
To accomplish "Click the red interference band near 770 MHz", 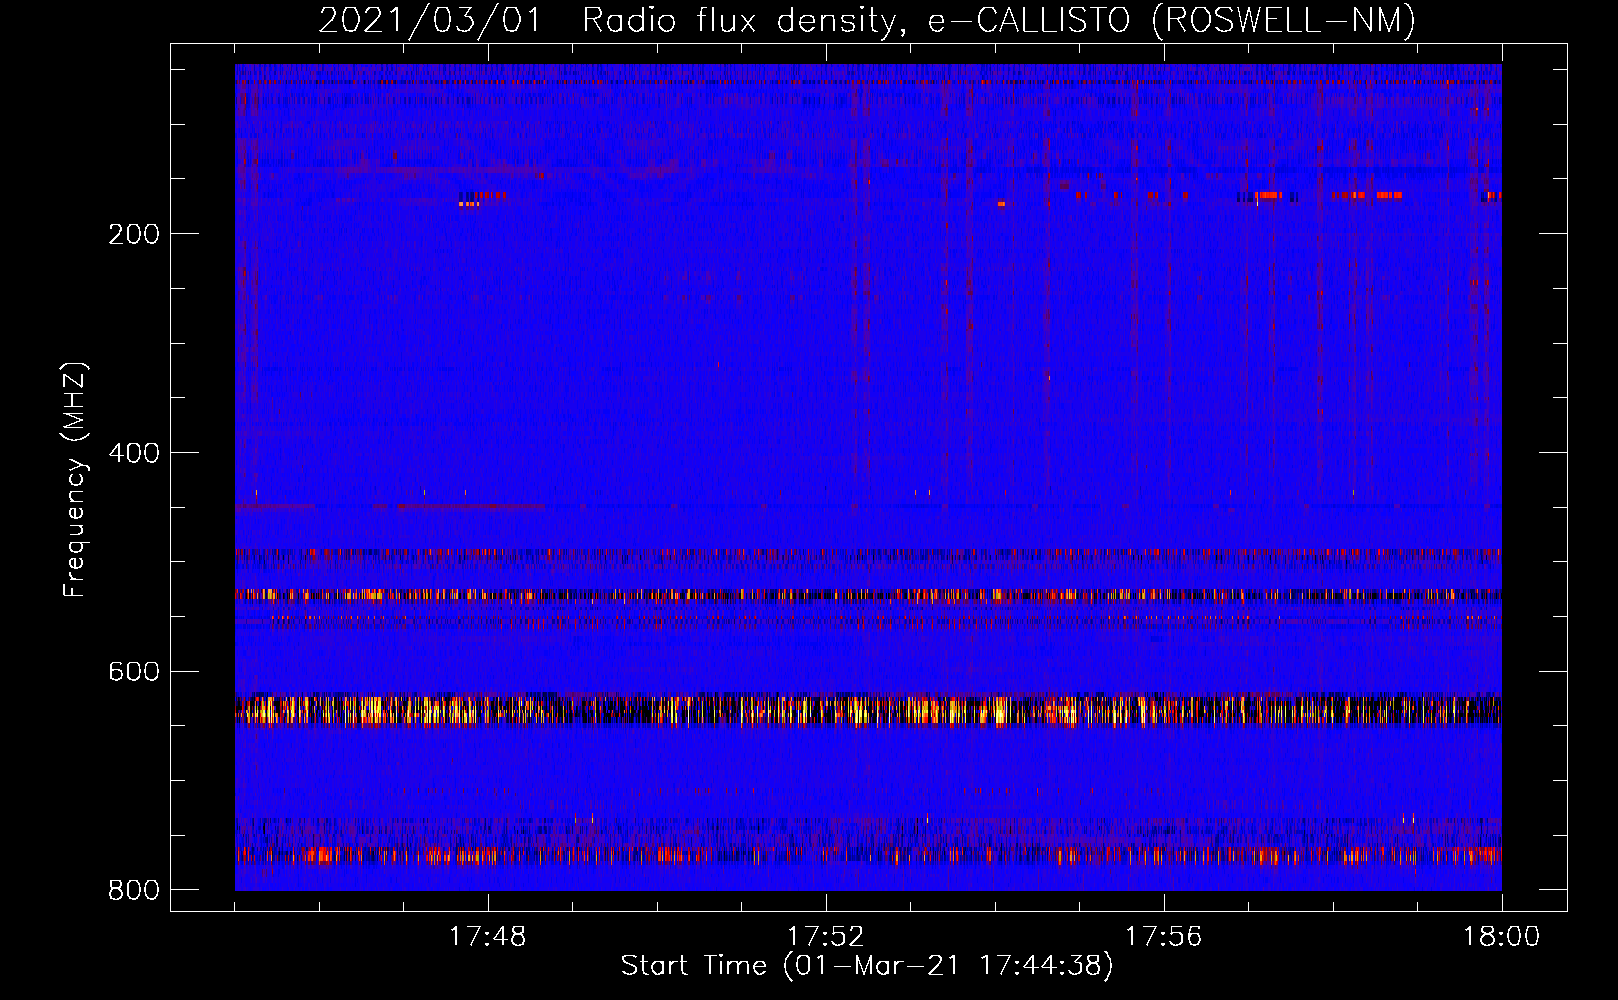I will pyautogui.click(x=868, y=855).
